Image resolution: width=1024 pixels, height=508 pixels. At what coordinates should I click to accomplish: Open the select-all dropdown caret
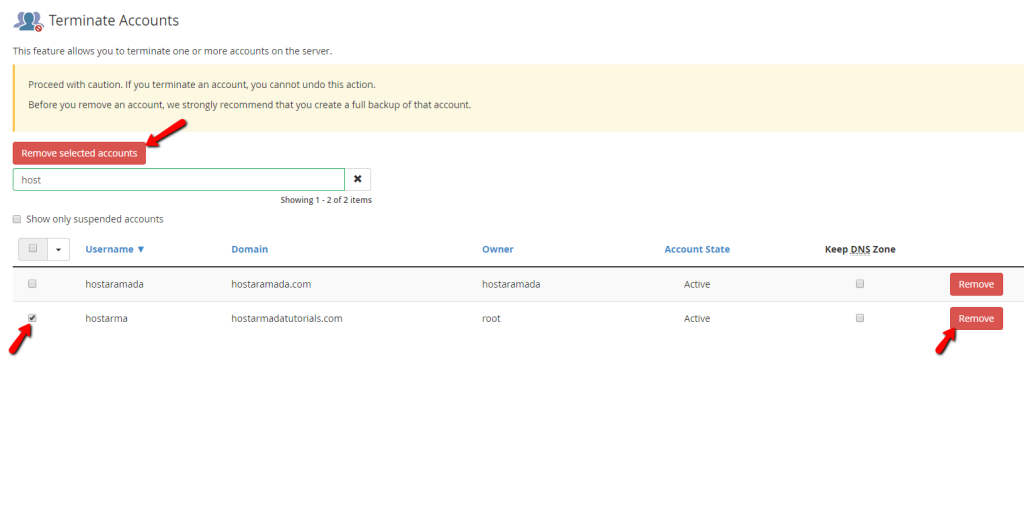pyautogui.click(x=59, y=249)
